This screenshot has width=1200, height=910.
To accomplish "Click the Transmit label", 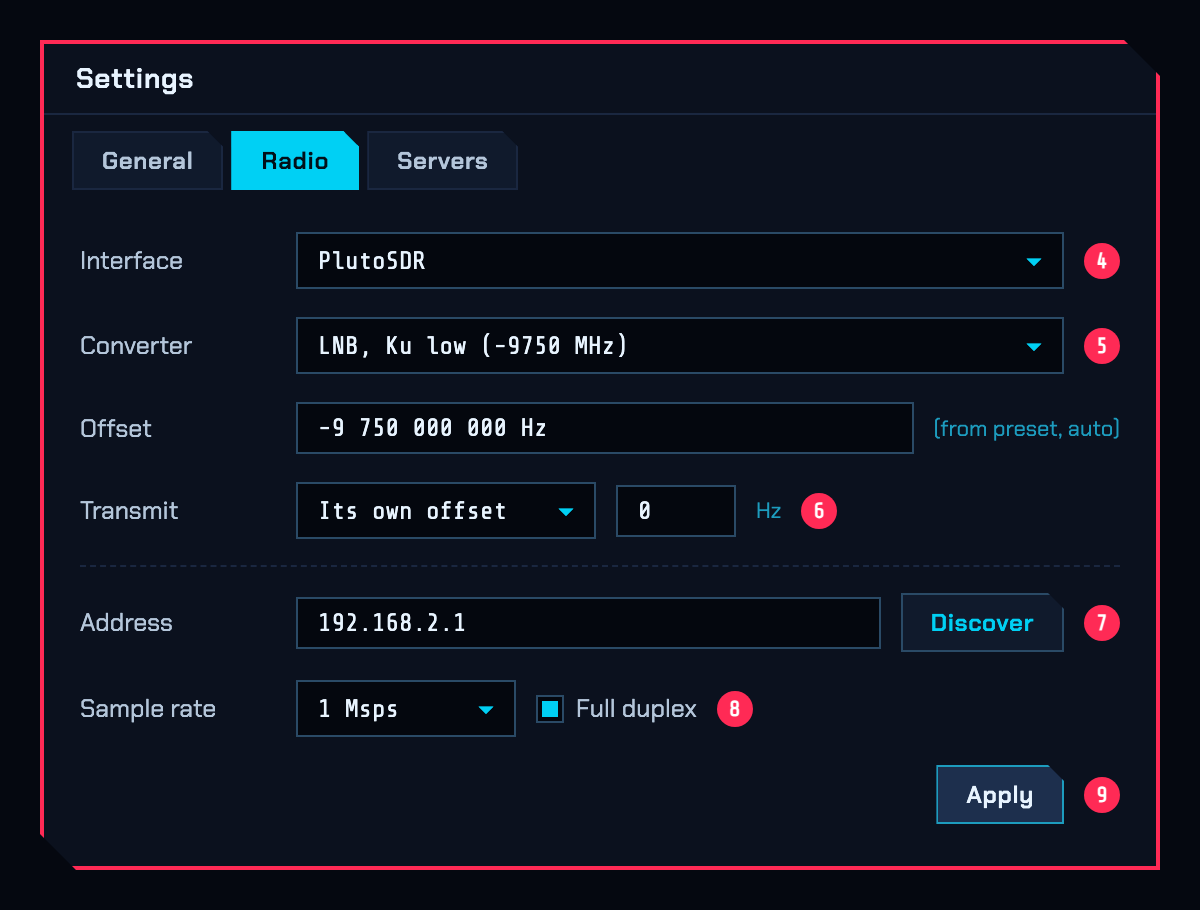I will (x=129, y=511).
